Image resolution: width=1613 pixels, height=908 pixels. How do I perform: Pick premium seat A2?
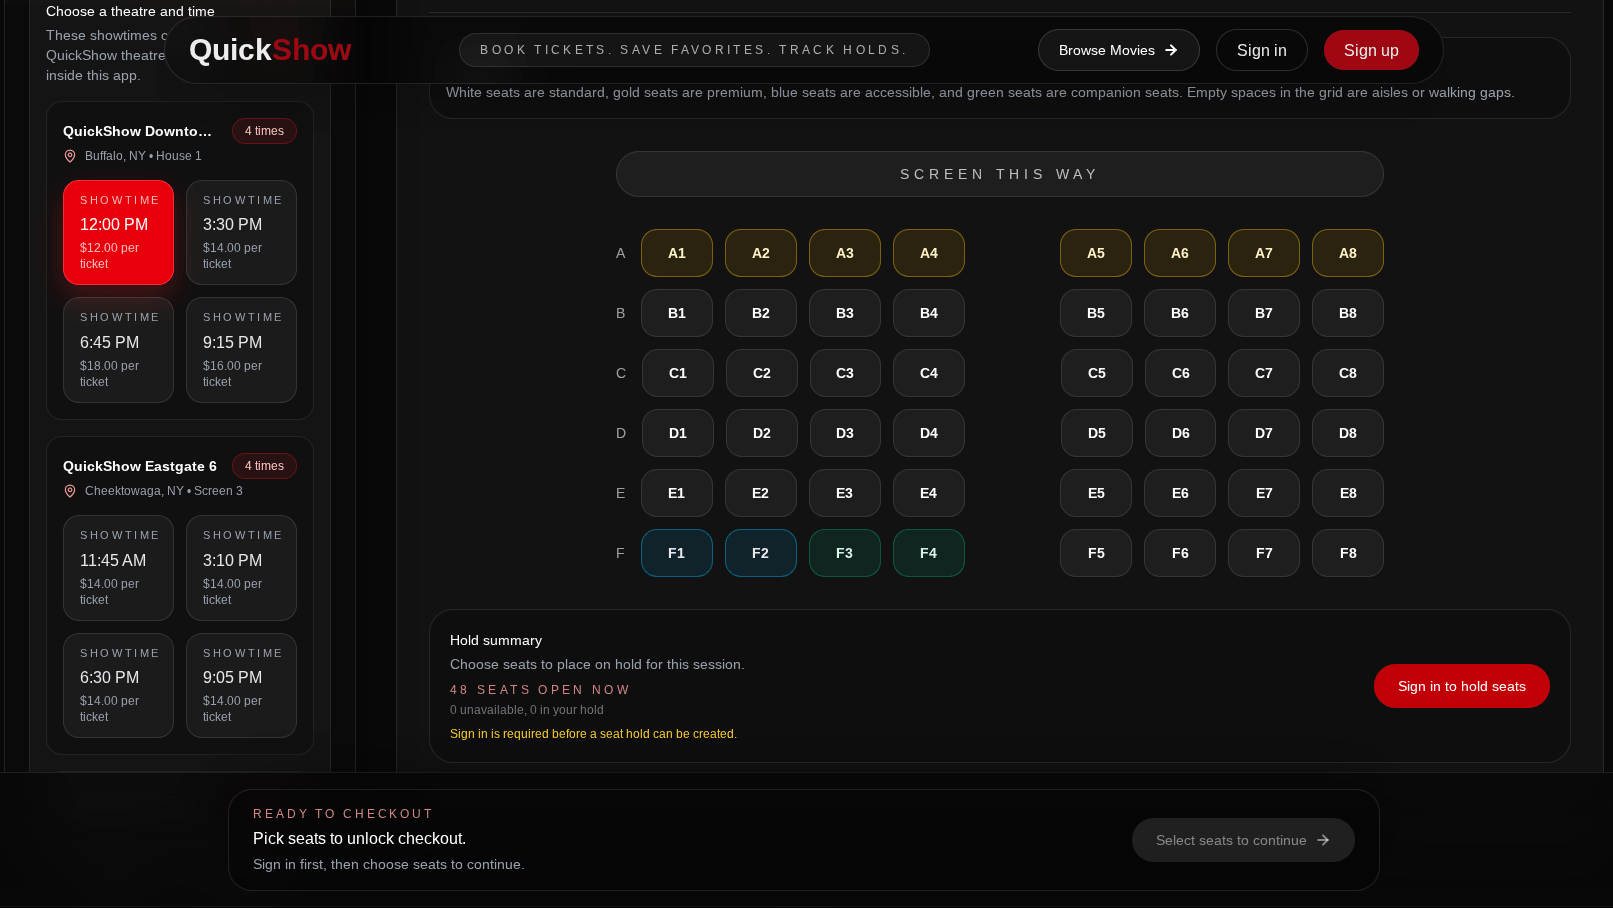point(761,253)
